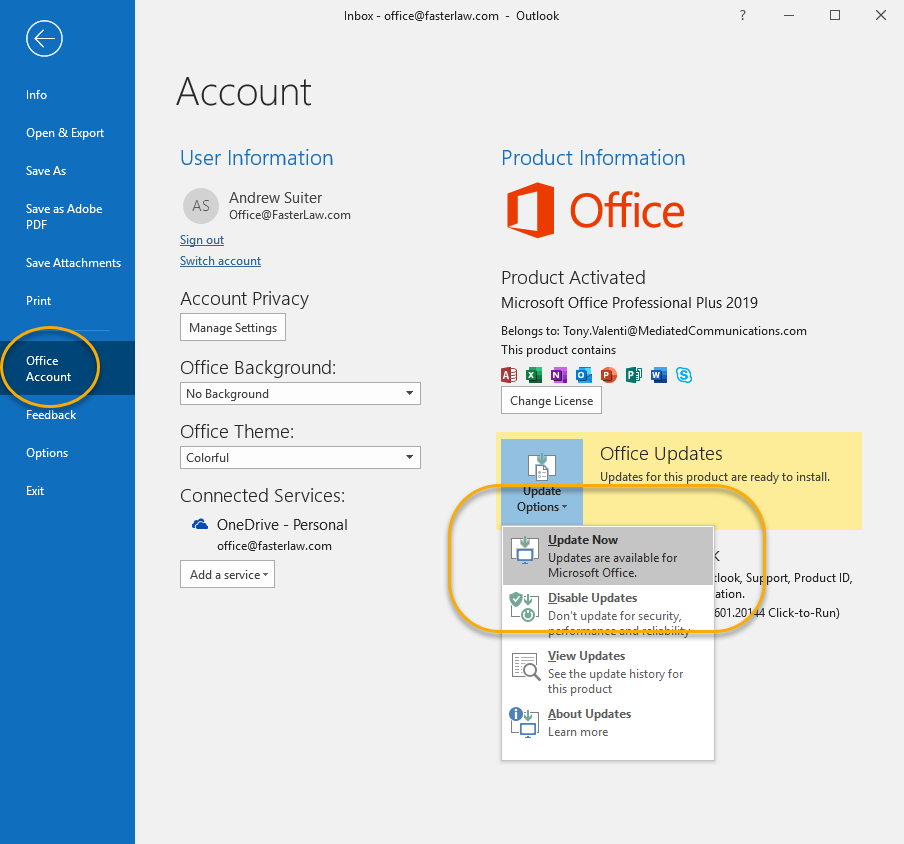The image size is (904, 844).
Task: Click the OneDrive - Personal service entry
Action: [282, 525]
